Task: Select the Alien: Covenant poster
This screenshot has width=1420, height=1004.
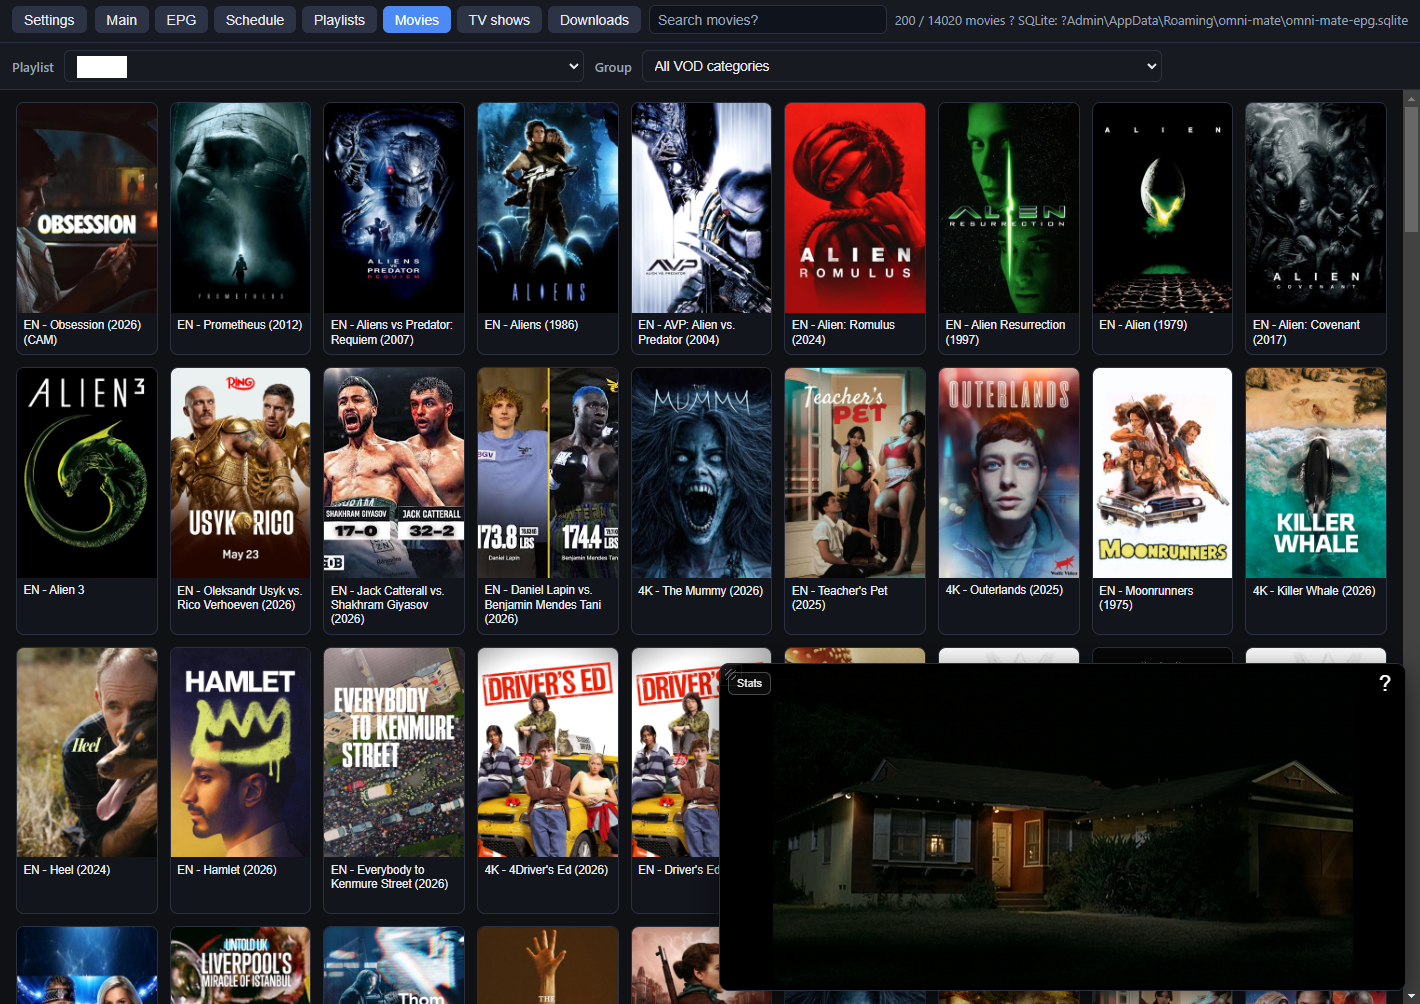Action: tap(1316, 208)
